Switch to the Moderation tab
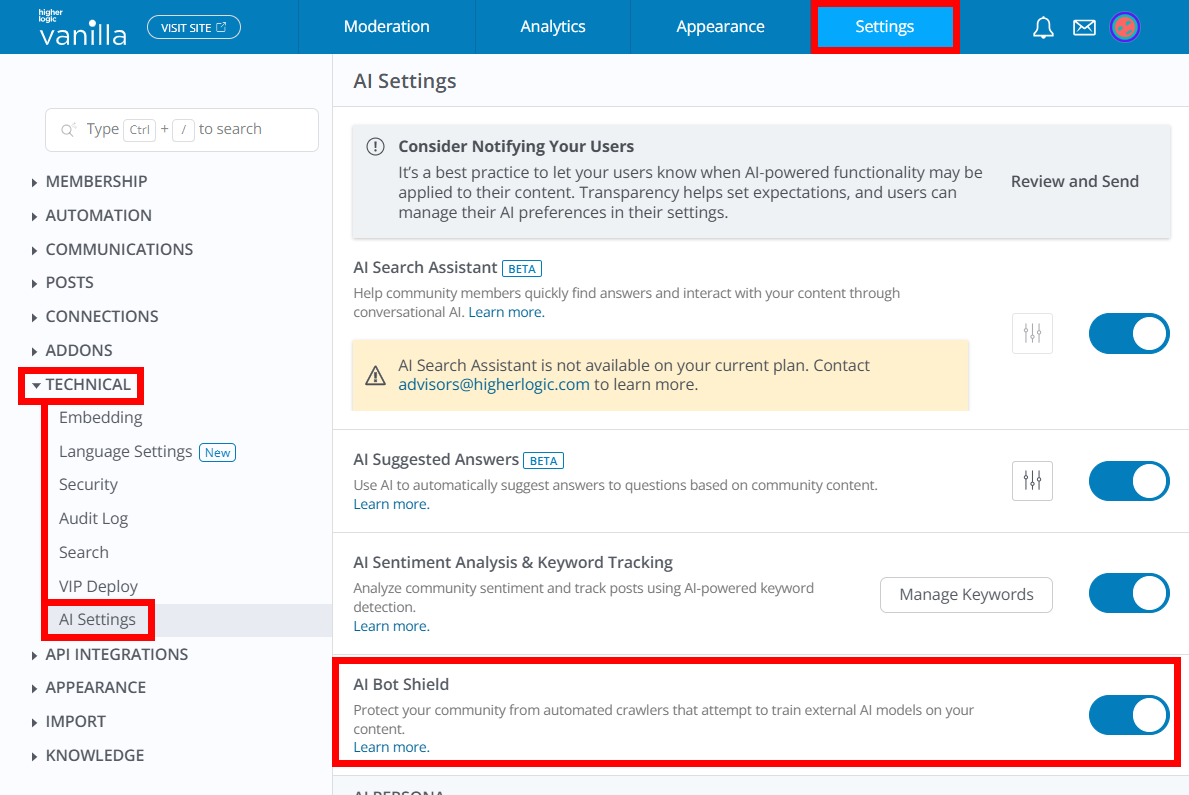Viewport: 1189px width, 795px height. coord(387,27)
